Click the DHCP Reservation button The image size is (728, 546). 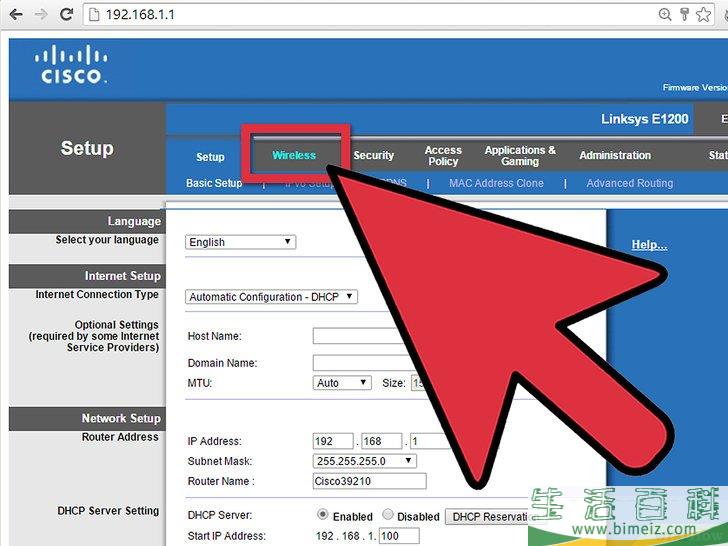pyautogui.click(x=488, y=516)
